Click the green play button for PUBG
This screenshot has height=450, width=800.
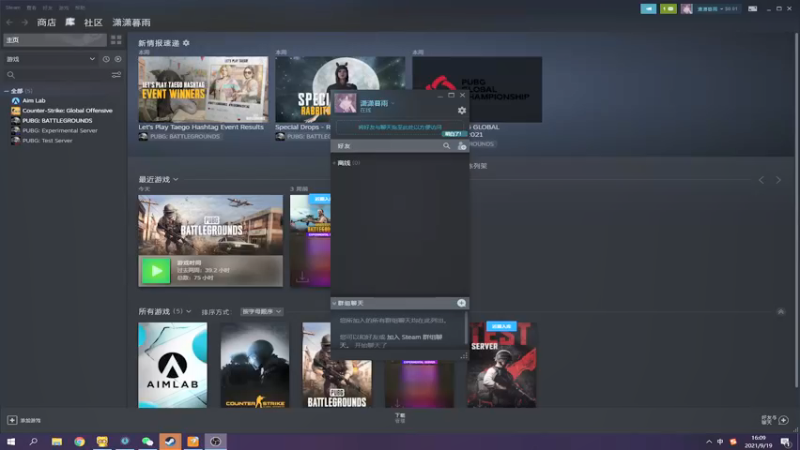coord(156,271)
